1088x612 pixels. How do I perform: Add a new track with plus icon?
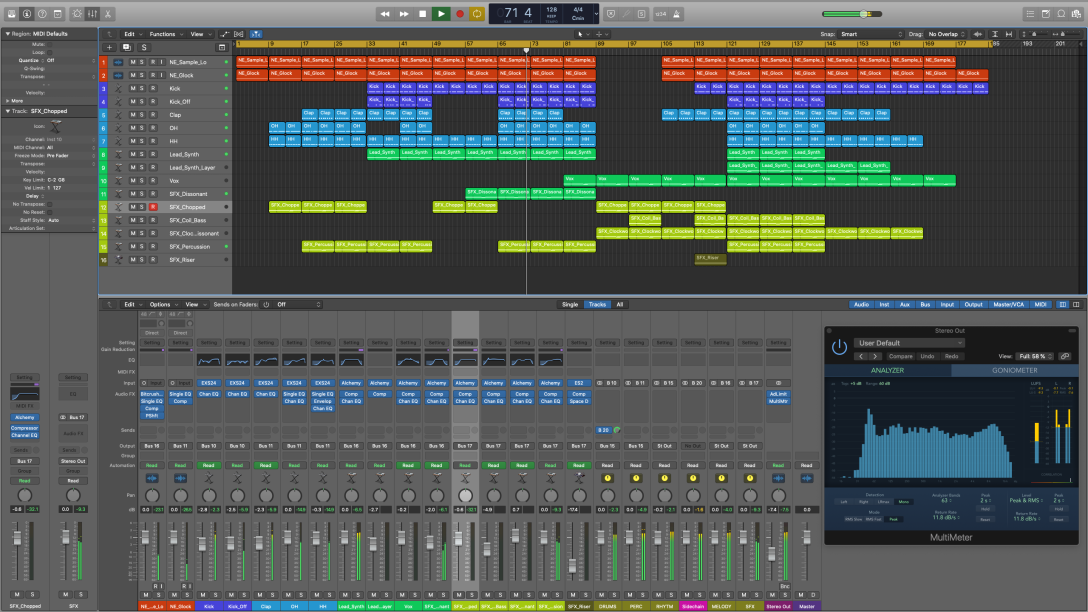(x=109, y=47)
